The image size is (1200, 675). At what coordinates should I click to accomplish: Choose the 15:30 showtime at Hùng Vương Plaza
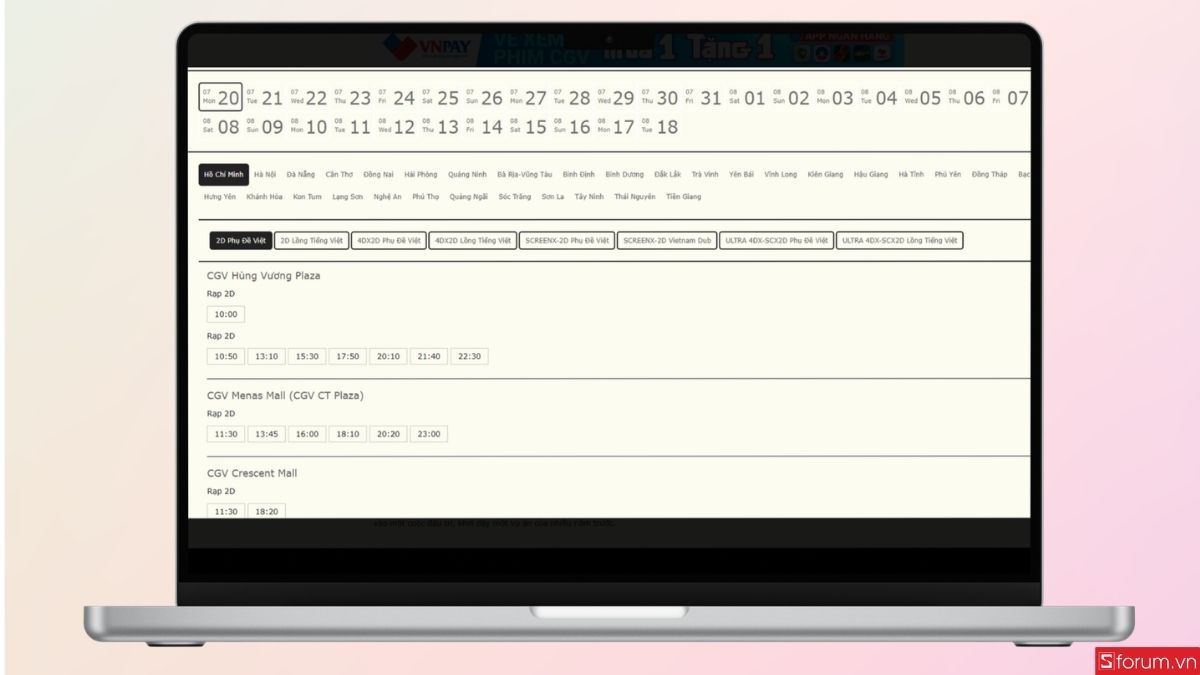point(307,356)
